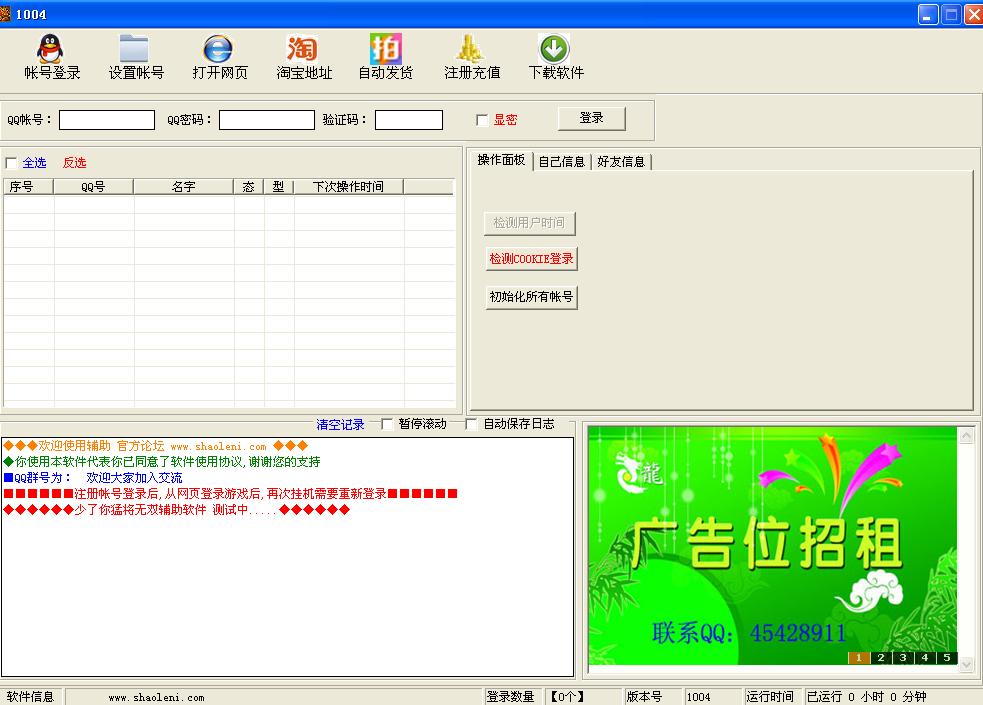This screenshot has height=705, width=983.
Task: Enable 自动保存日志 checkbox
Action: coord(471,424)
